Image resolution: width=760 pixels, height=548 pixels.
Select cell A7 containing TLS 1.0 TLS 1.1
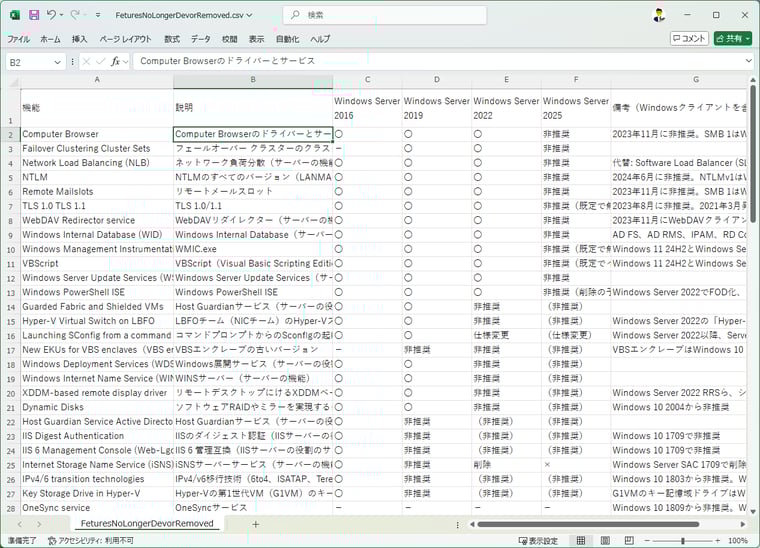click(x=96, y=206)
